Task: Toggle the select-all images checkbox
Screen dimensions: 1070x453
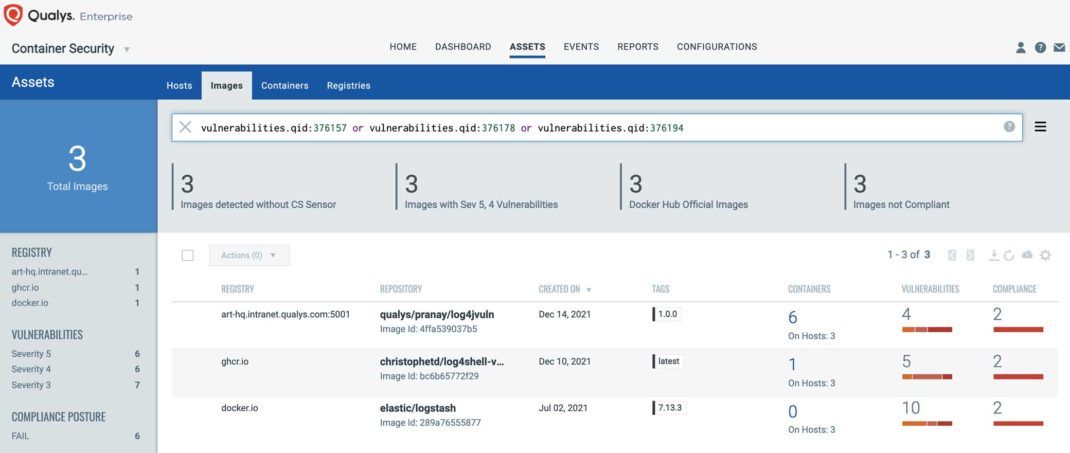Action: point(188,255)
